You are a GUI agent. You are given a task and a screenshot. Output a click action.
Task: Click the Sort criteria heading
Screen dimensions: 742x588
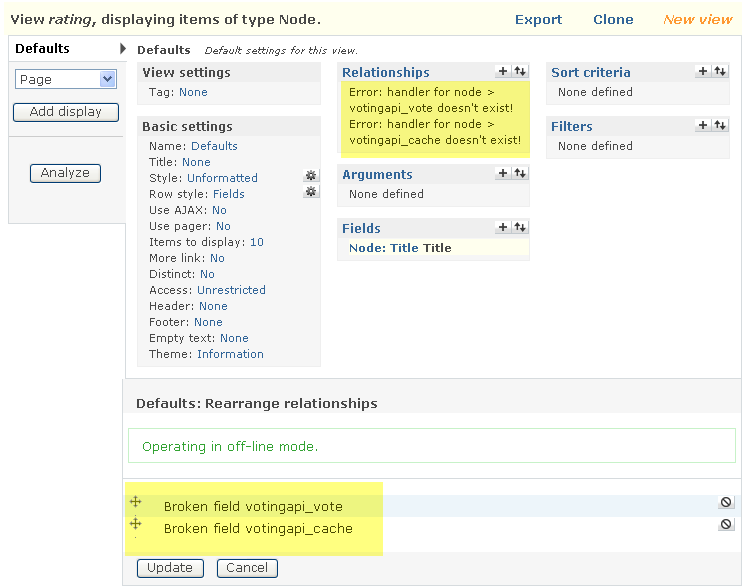click(x=591, y=72)
